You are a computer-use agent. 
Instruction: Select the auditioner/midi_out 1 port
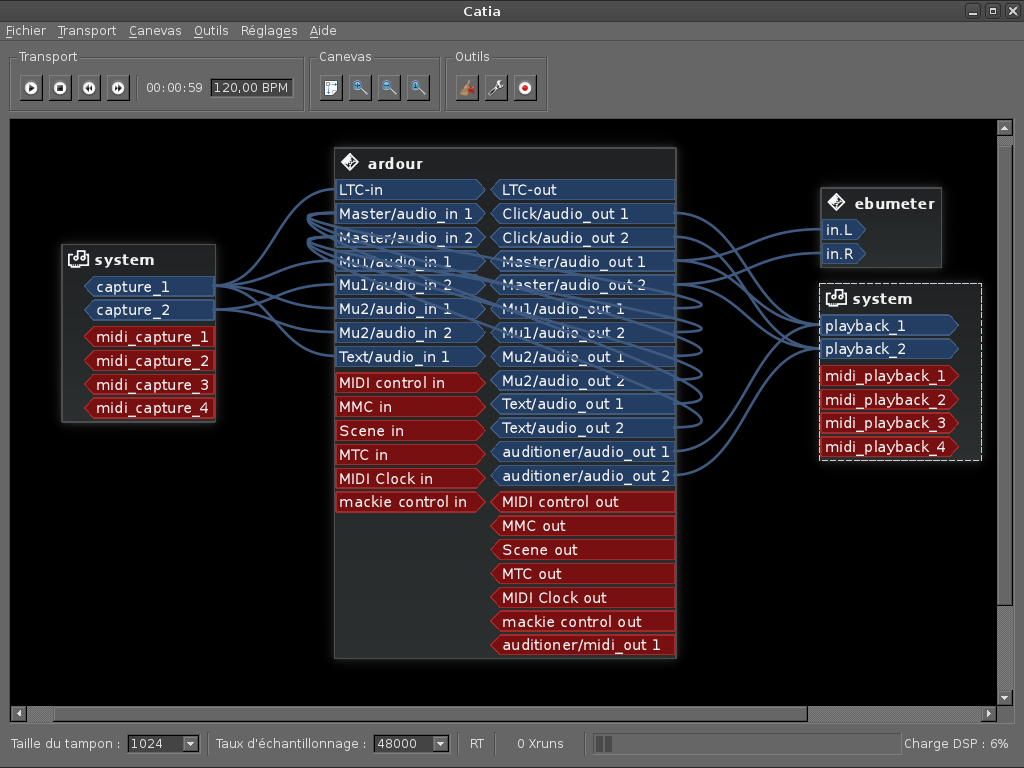pos(583,645)
